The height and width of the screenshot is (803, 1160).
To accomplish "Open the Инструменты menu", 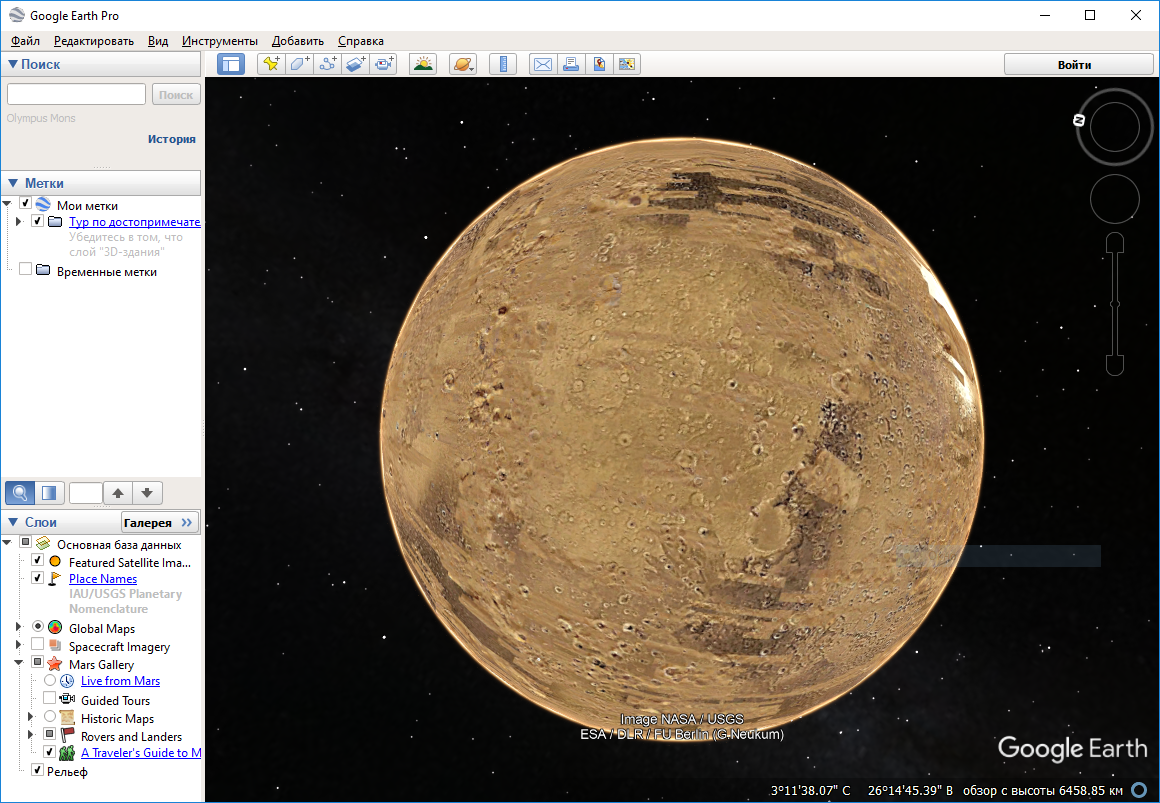I will coord(220,41).
